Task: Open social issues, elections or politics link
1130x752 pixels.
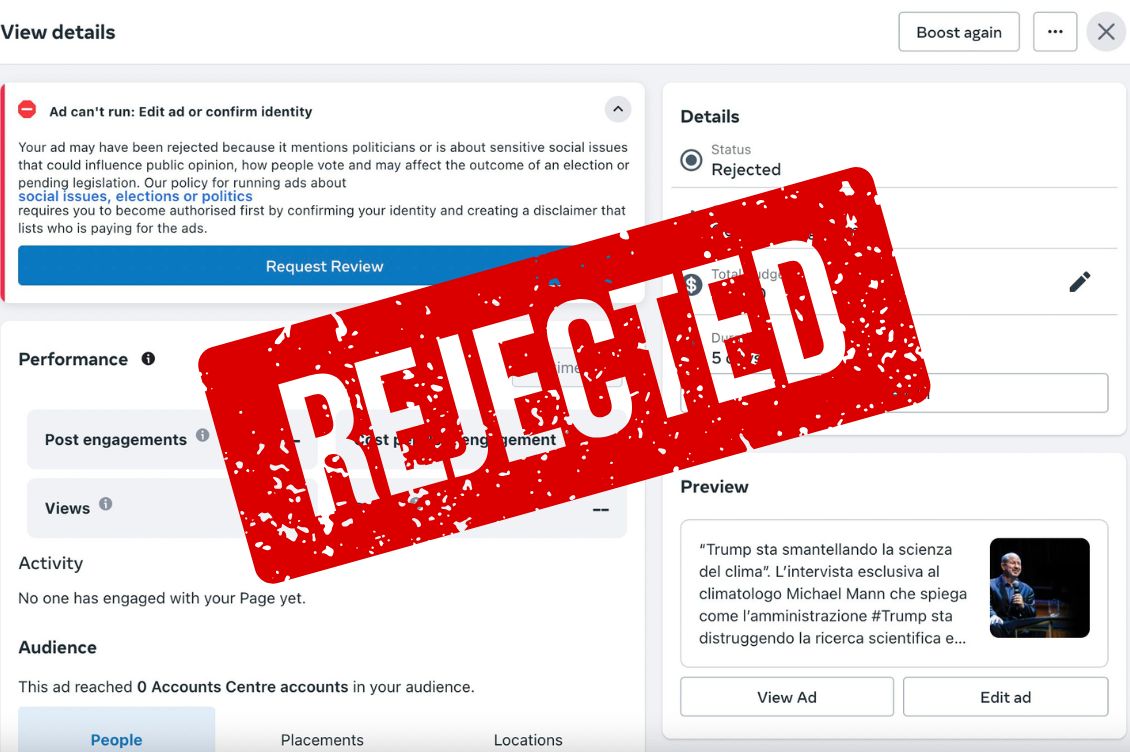Action: pos(135,196)
